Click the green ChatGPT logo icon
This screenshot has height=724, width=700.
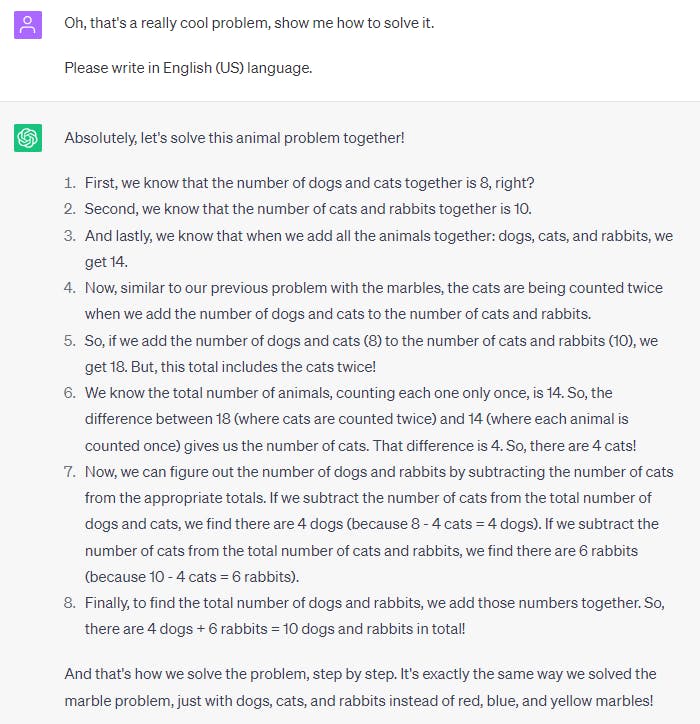click(x=27, y=138)
